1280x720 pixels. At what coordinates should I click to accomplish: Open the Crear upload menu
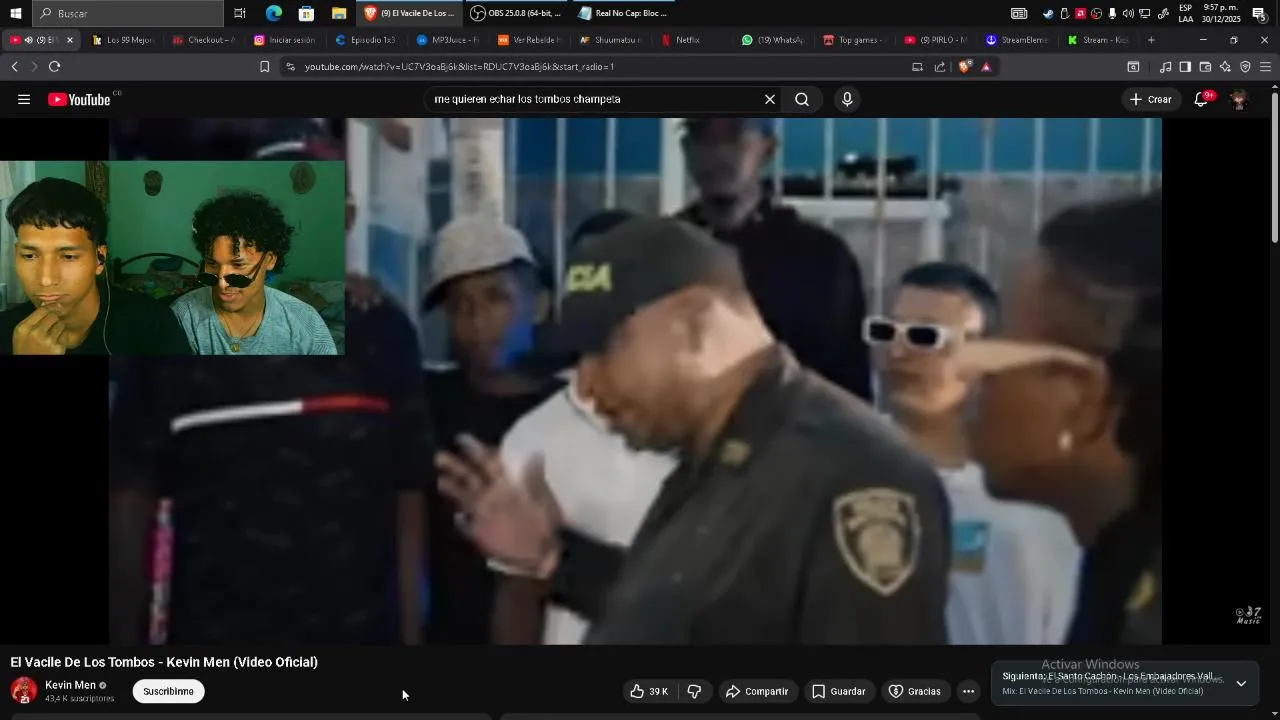(1151, 99)
